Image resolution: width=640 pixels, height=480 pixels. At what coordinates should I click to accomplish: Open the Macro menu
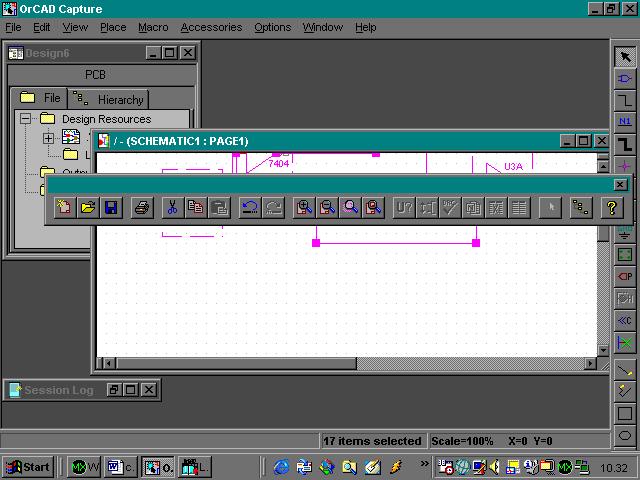(153, 27)
